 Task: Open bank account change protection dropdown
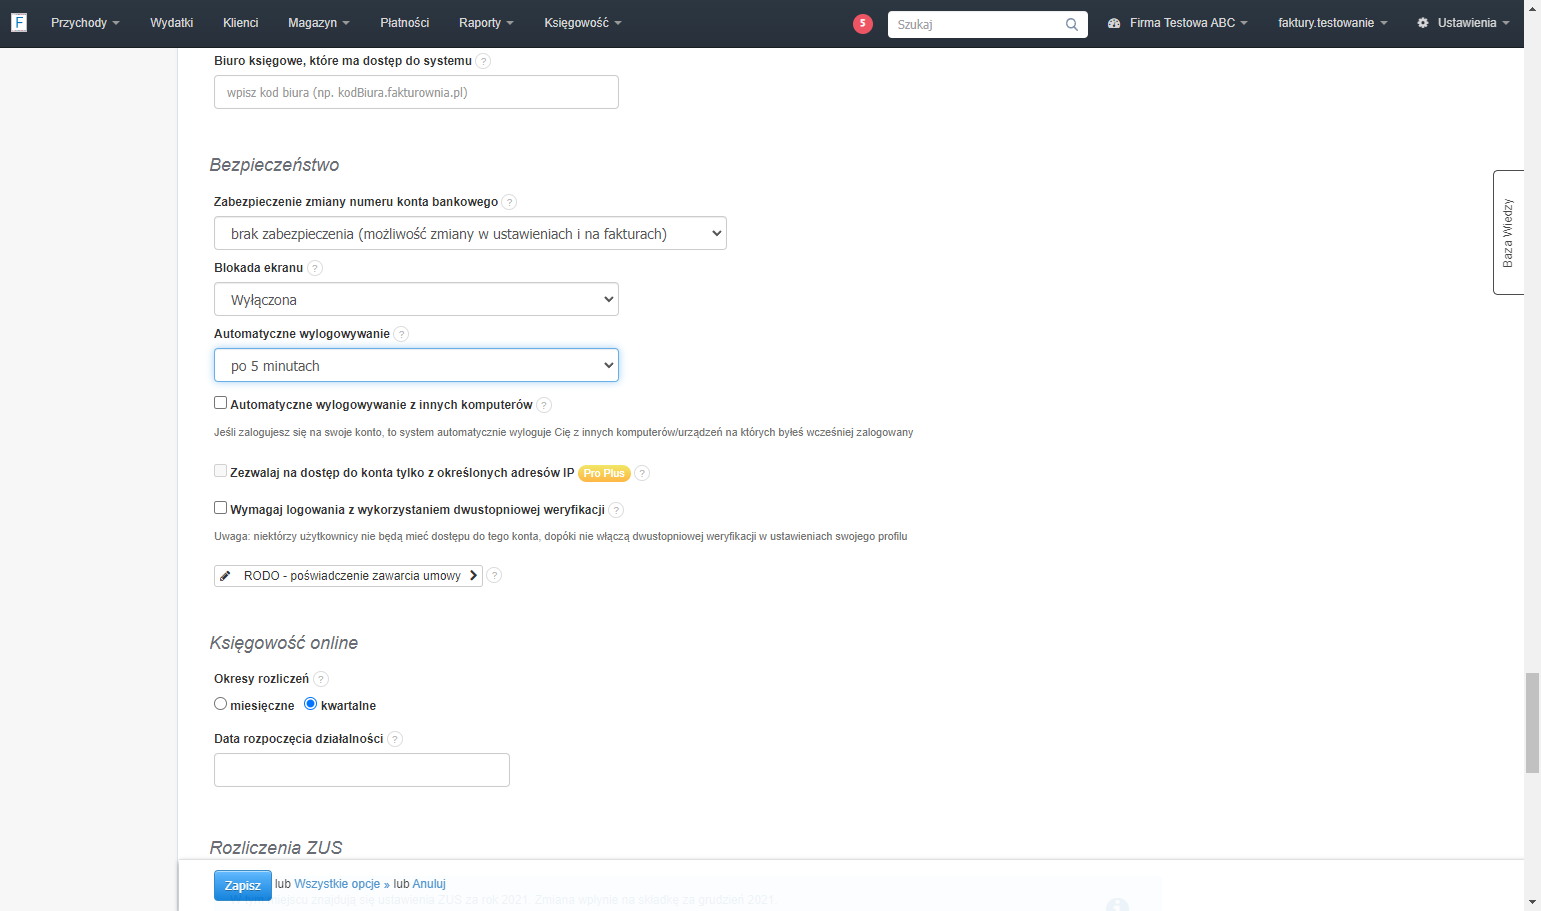[470, 233]
